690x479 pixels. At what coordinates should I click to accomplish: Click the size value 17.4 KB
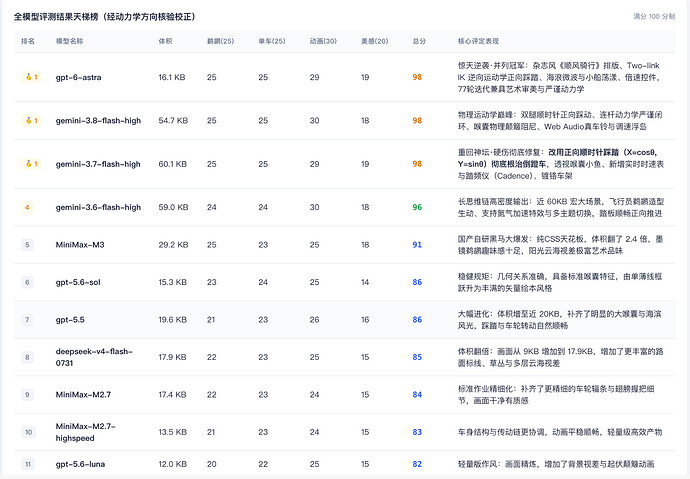(x=172, y=395)
